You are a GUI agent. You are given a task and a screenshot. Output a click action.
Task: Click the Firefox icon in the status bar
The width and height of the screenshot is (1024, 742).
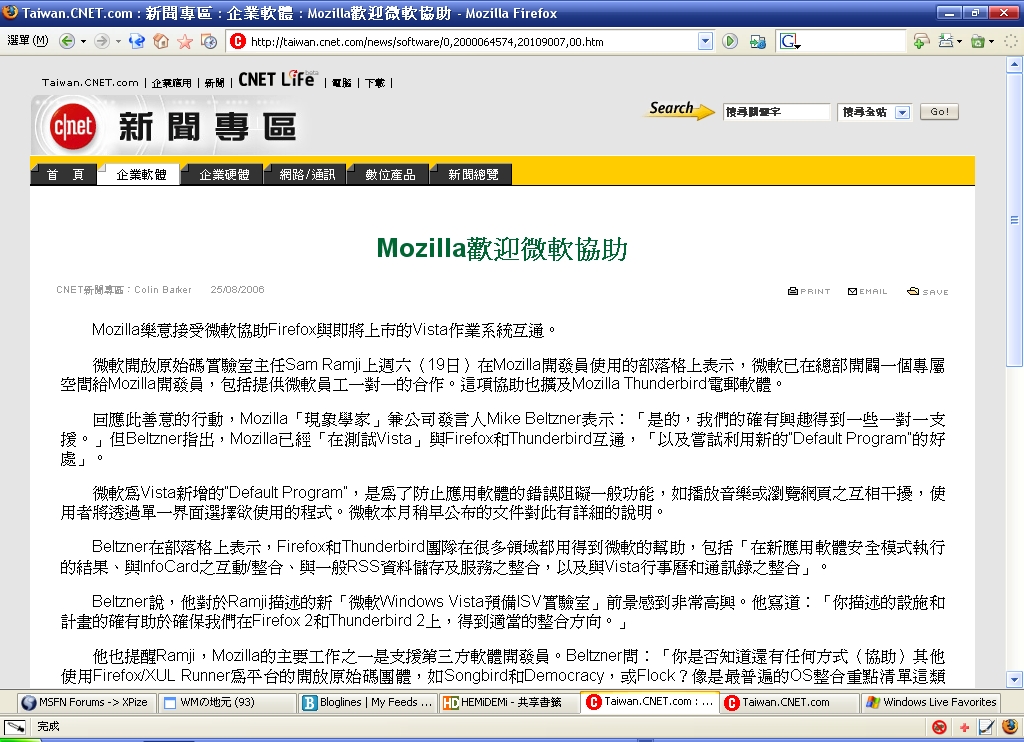(1009, 727)
